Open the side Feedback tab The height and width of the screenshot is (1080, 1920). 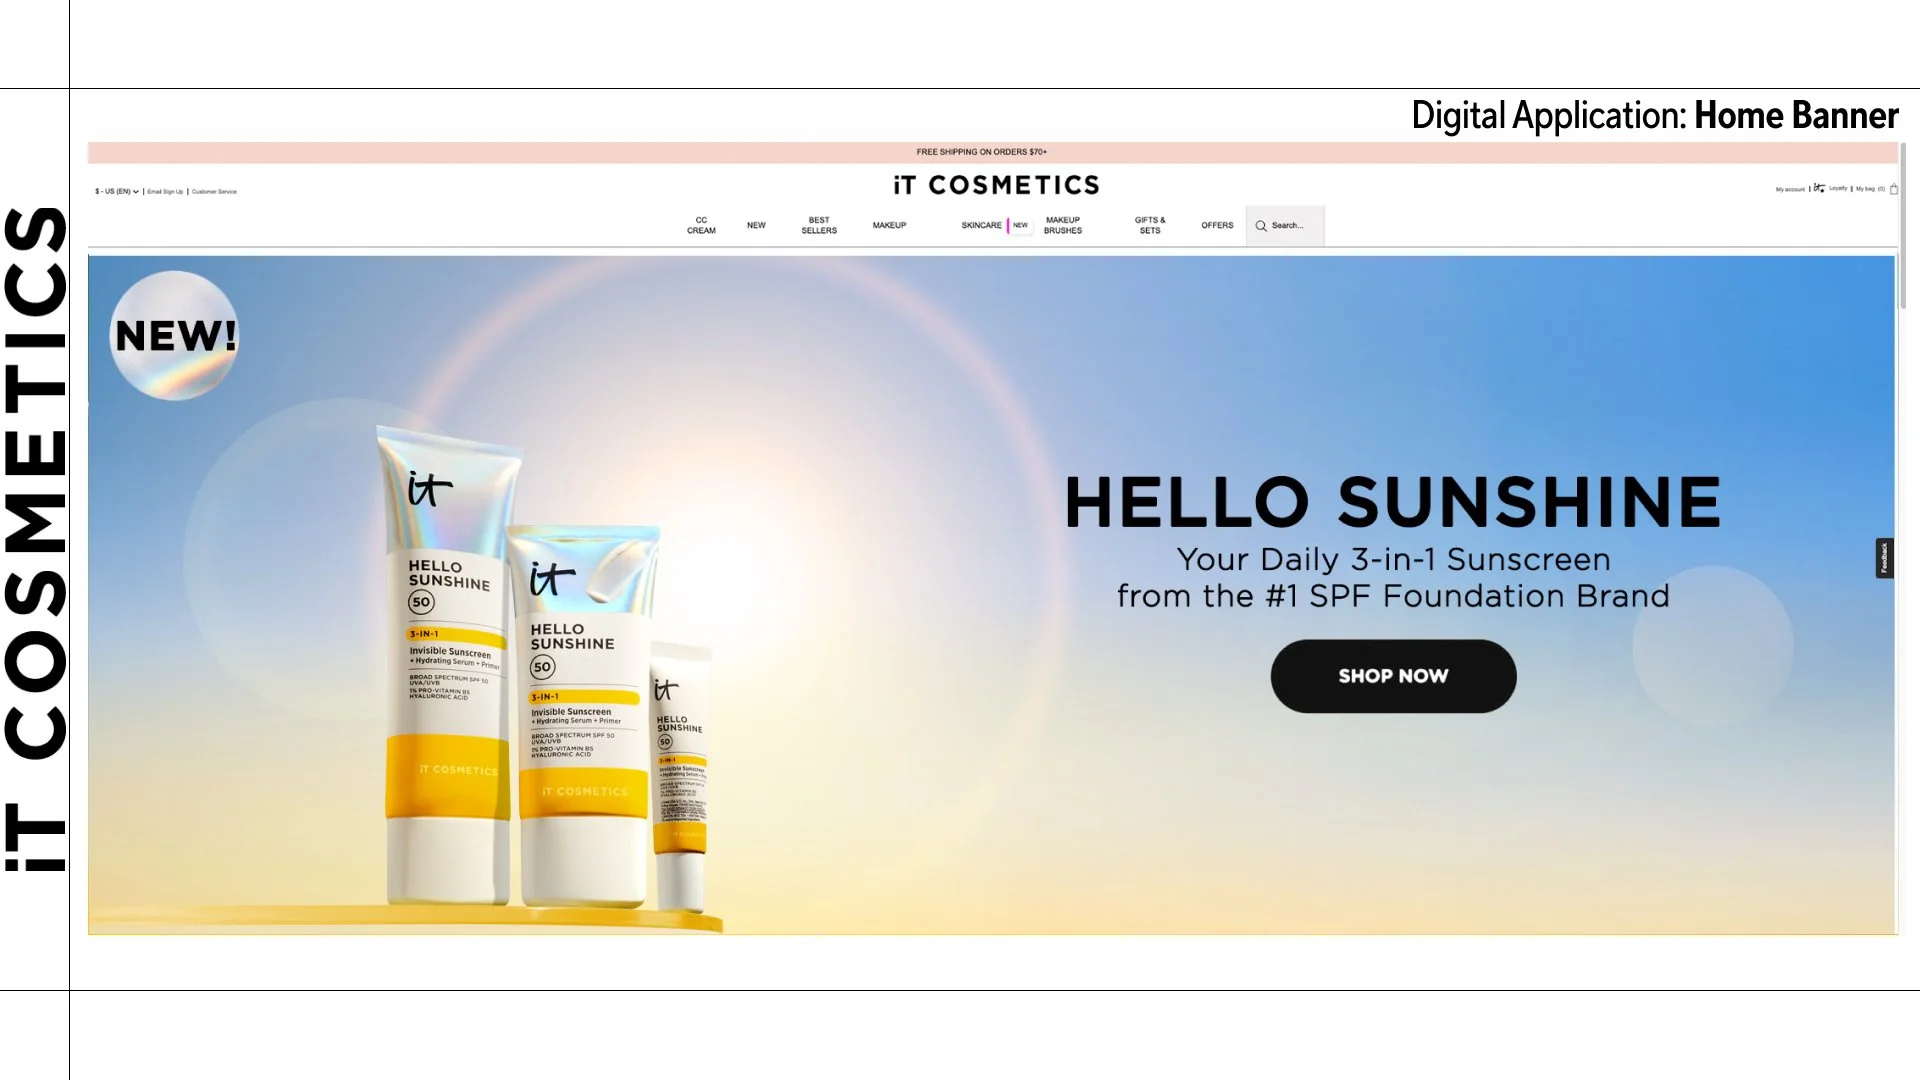1884,558
